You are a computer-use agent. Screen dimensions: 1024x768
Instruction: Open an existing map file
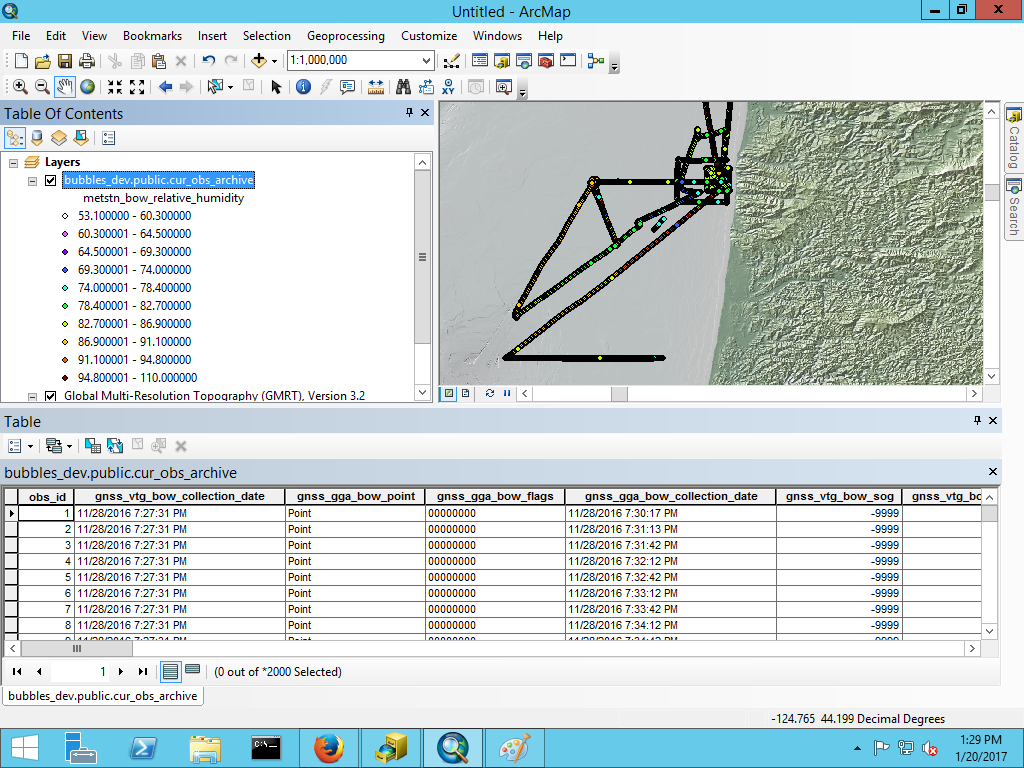point(42,61)
